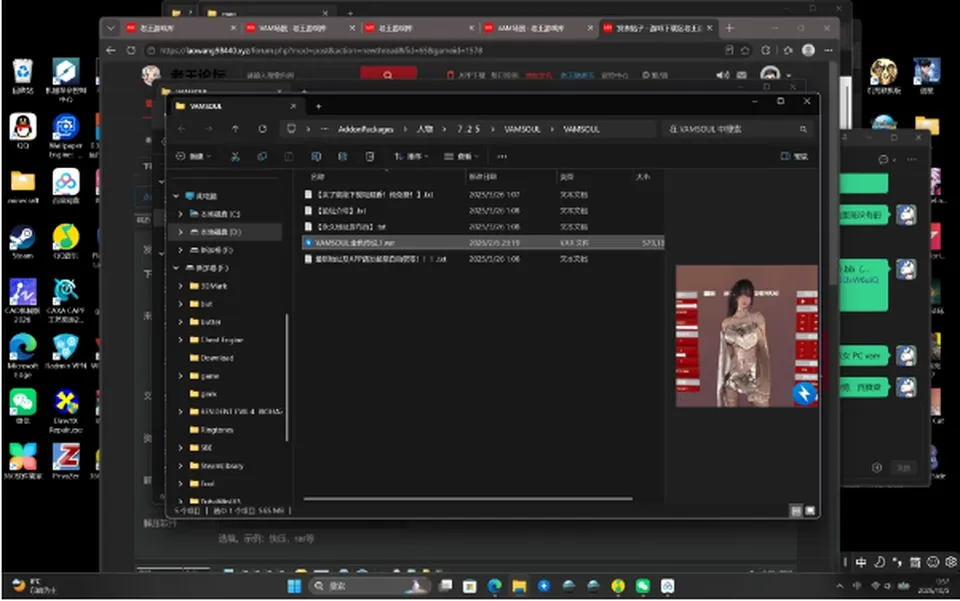
Task: Click the Rename icon in Explorer toolbar
Action: point(316,157)
